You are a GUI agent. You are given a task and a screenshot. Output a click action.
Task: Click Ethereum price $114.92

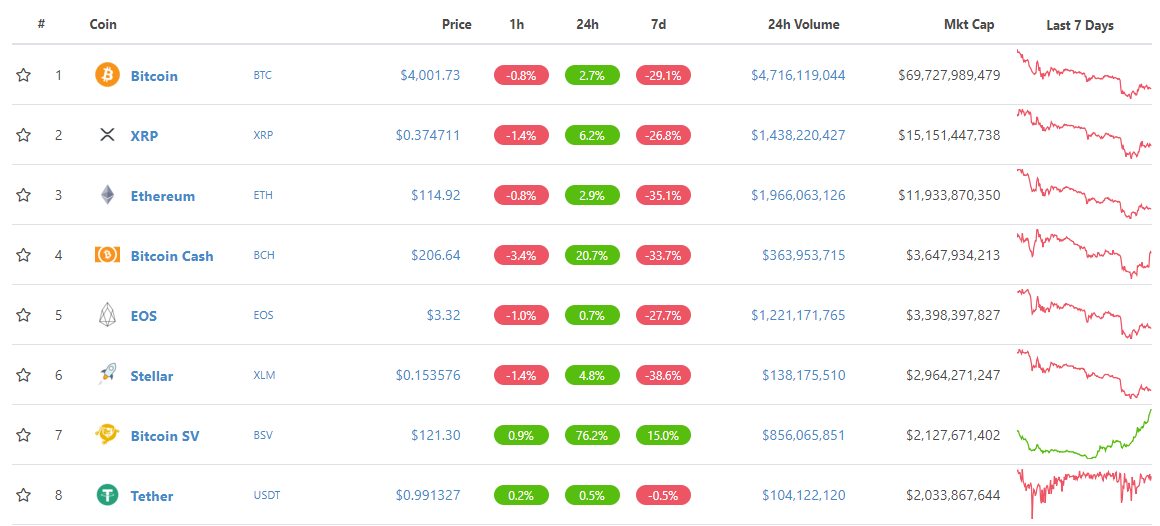(x=436, y=195)
